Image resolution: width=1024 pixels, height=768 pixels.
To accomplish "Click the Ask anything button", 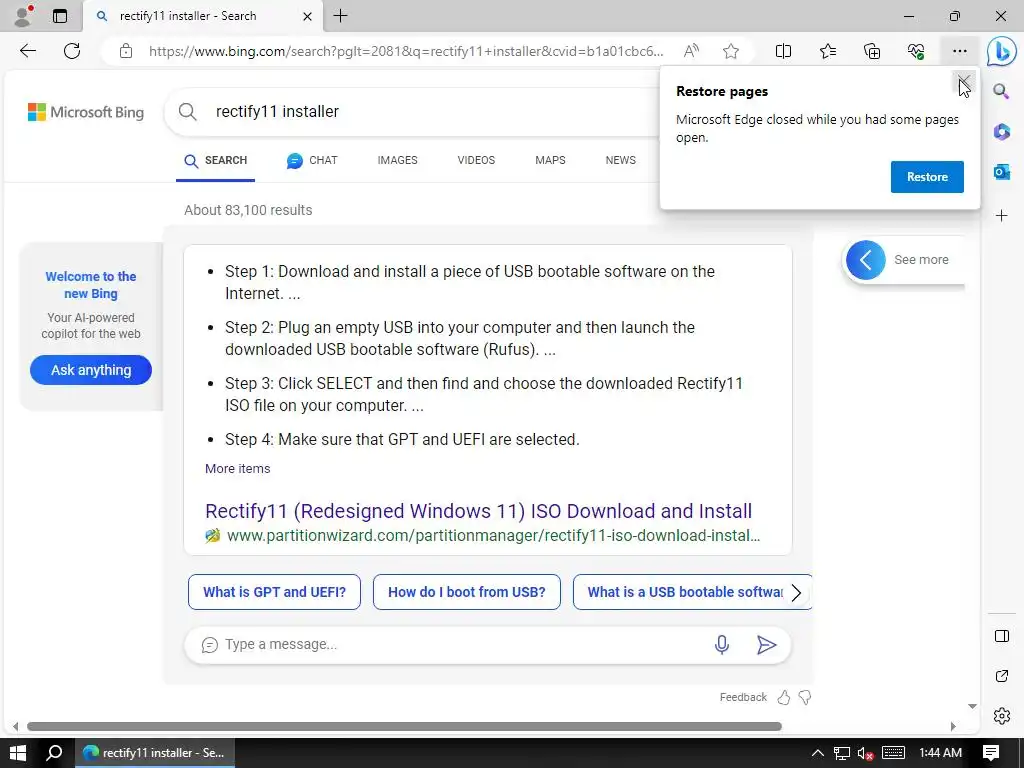I will pos(91,370).
